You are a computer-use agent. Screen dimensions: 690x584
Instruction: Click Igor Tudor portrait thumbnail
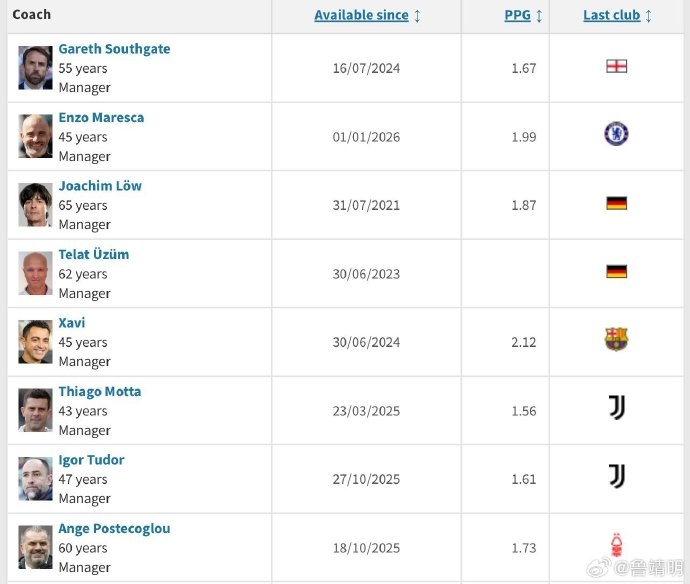click(35, 479)
